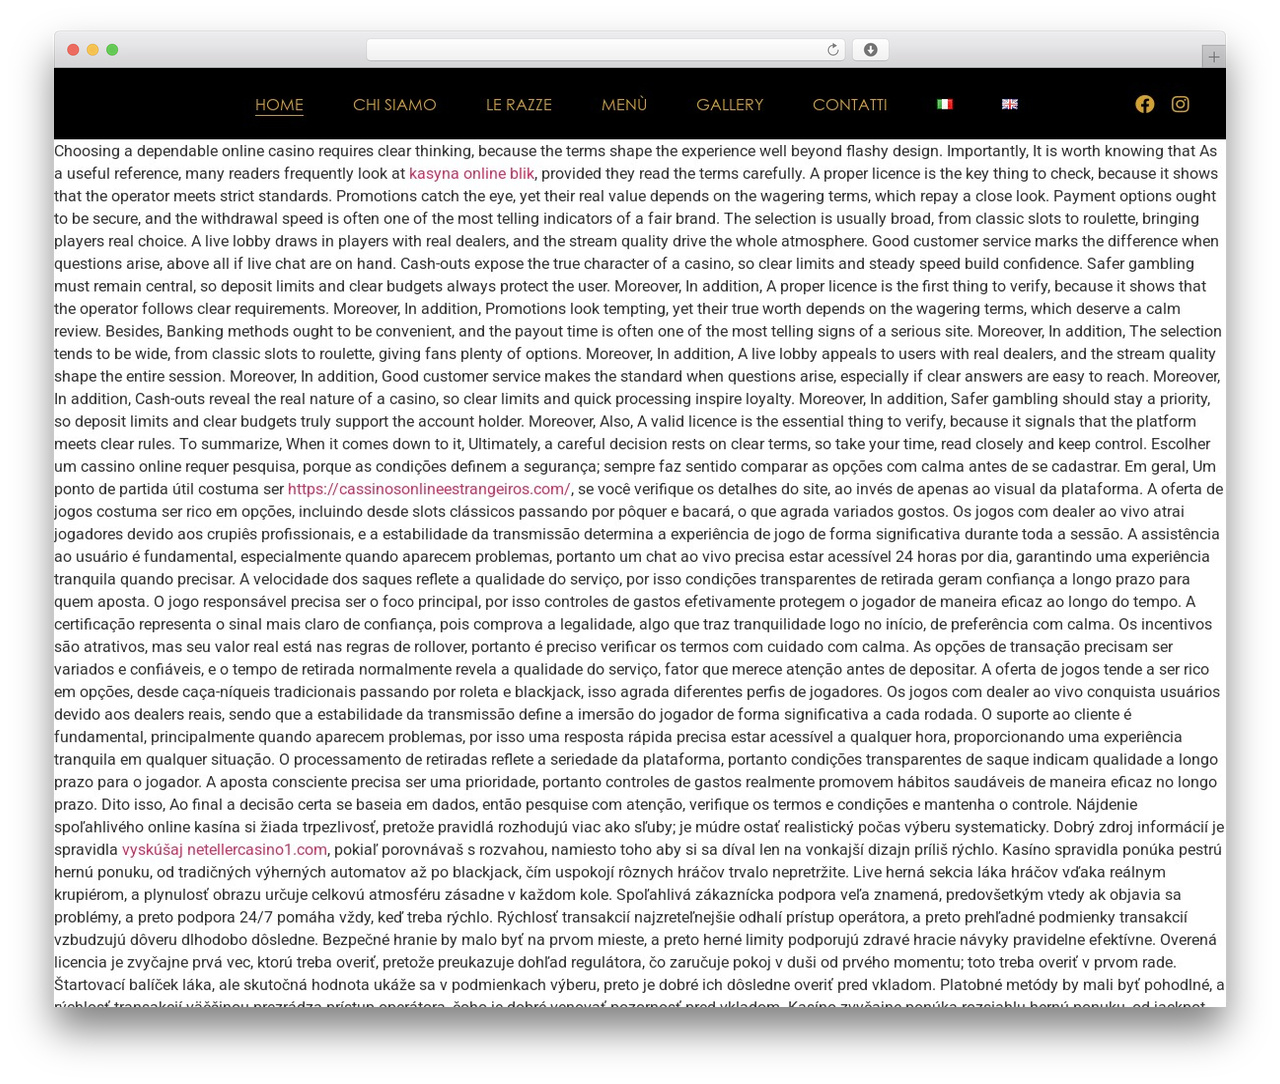Close the browser window with red button
This screenshot has width=1280, height=1084.
click(x=73, y=50)
